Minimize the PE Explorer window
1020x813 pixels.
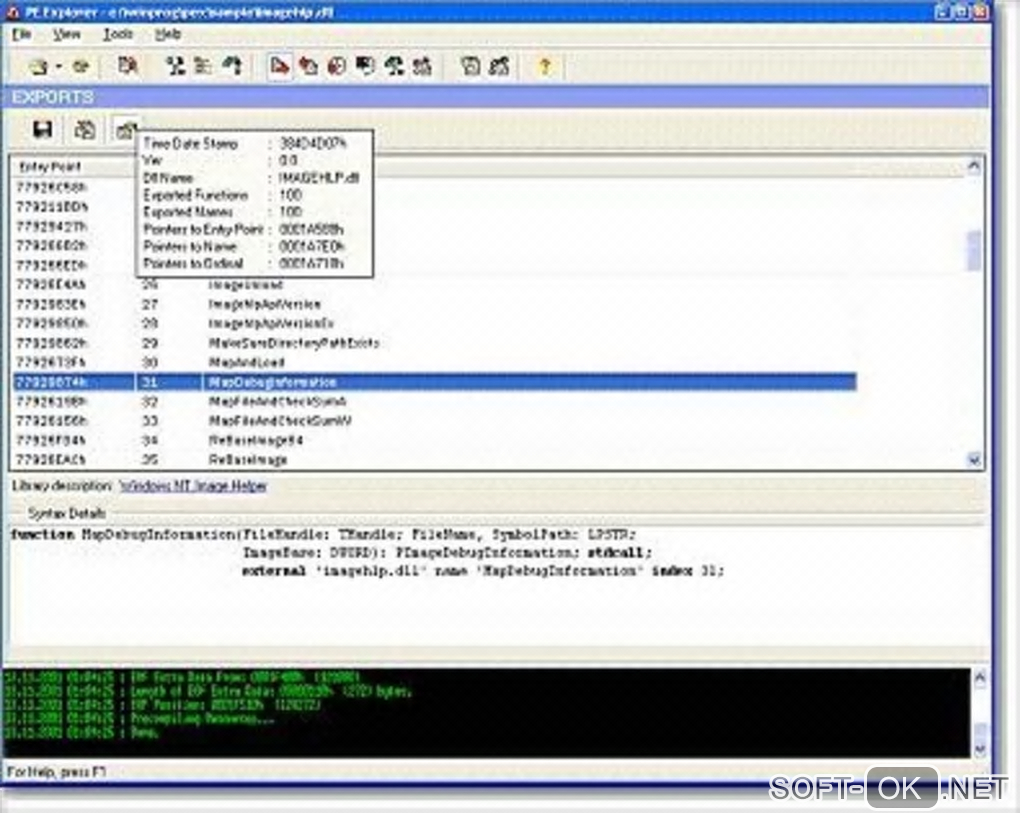coord(943,11)
